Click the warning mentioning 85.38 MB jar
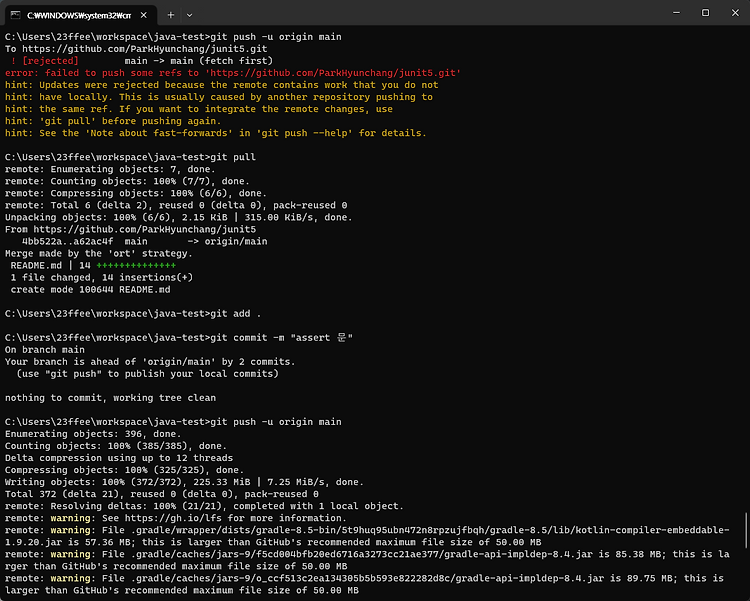 (367, 560)
